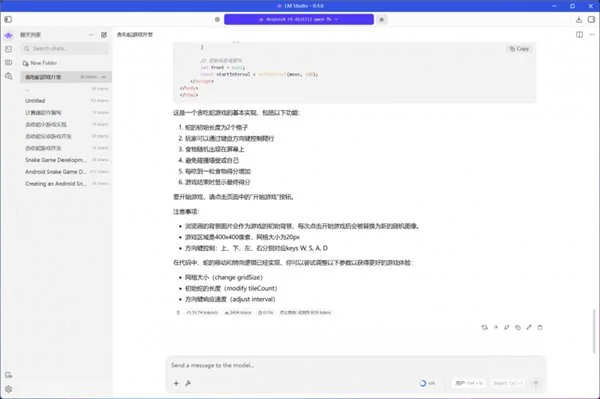Toggle the right sidebar panel icon
600x399 pixels.
coord(591,19)
